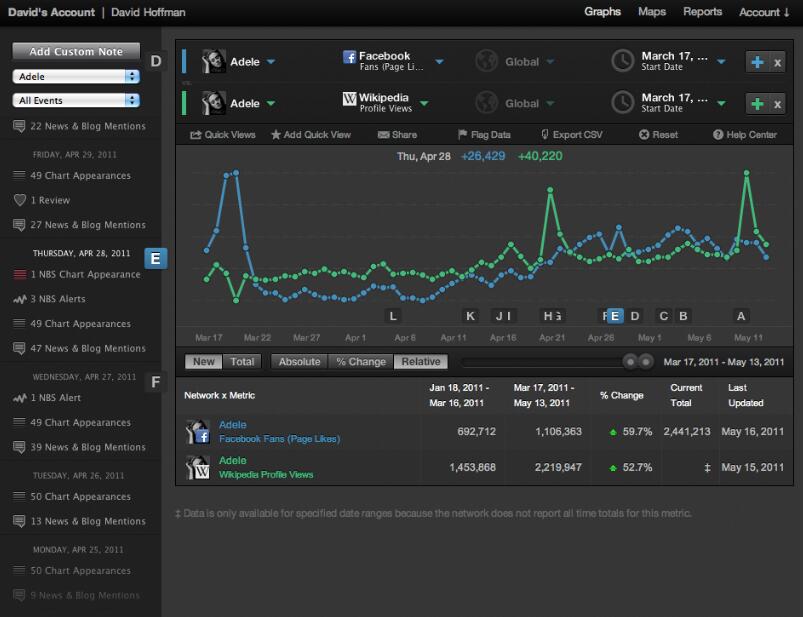Click David's Account header link

[x=51, y=12]
